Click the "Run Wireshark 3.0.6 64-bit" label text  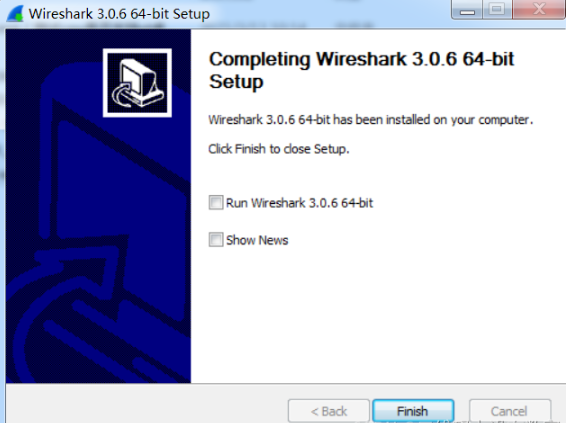pos(299,203)
